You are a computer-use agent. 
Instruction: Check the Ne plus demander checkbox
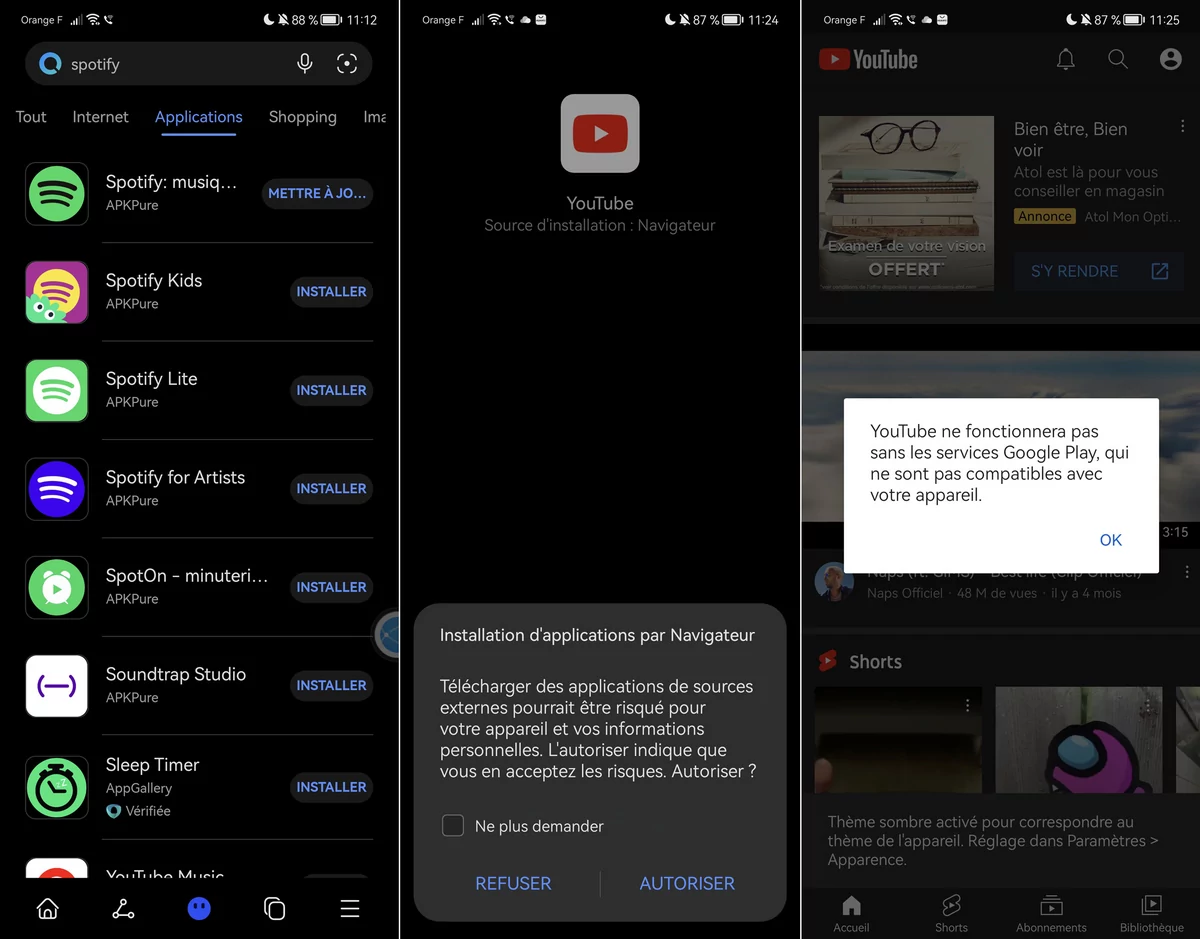453,826
